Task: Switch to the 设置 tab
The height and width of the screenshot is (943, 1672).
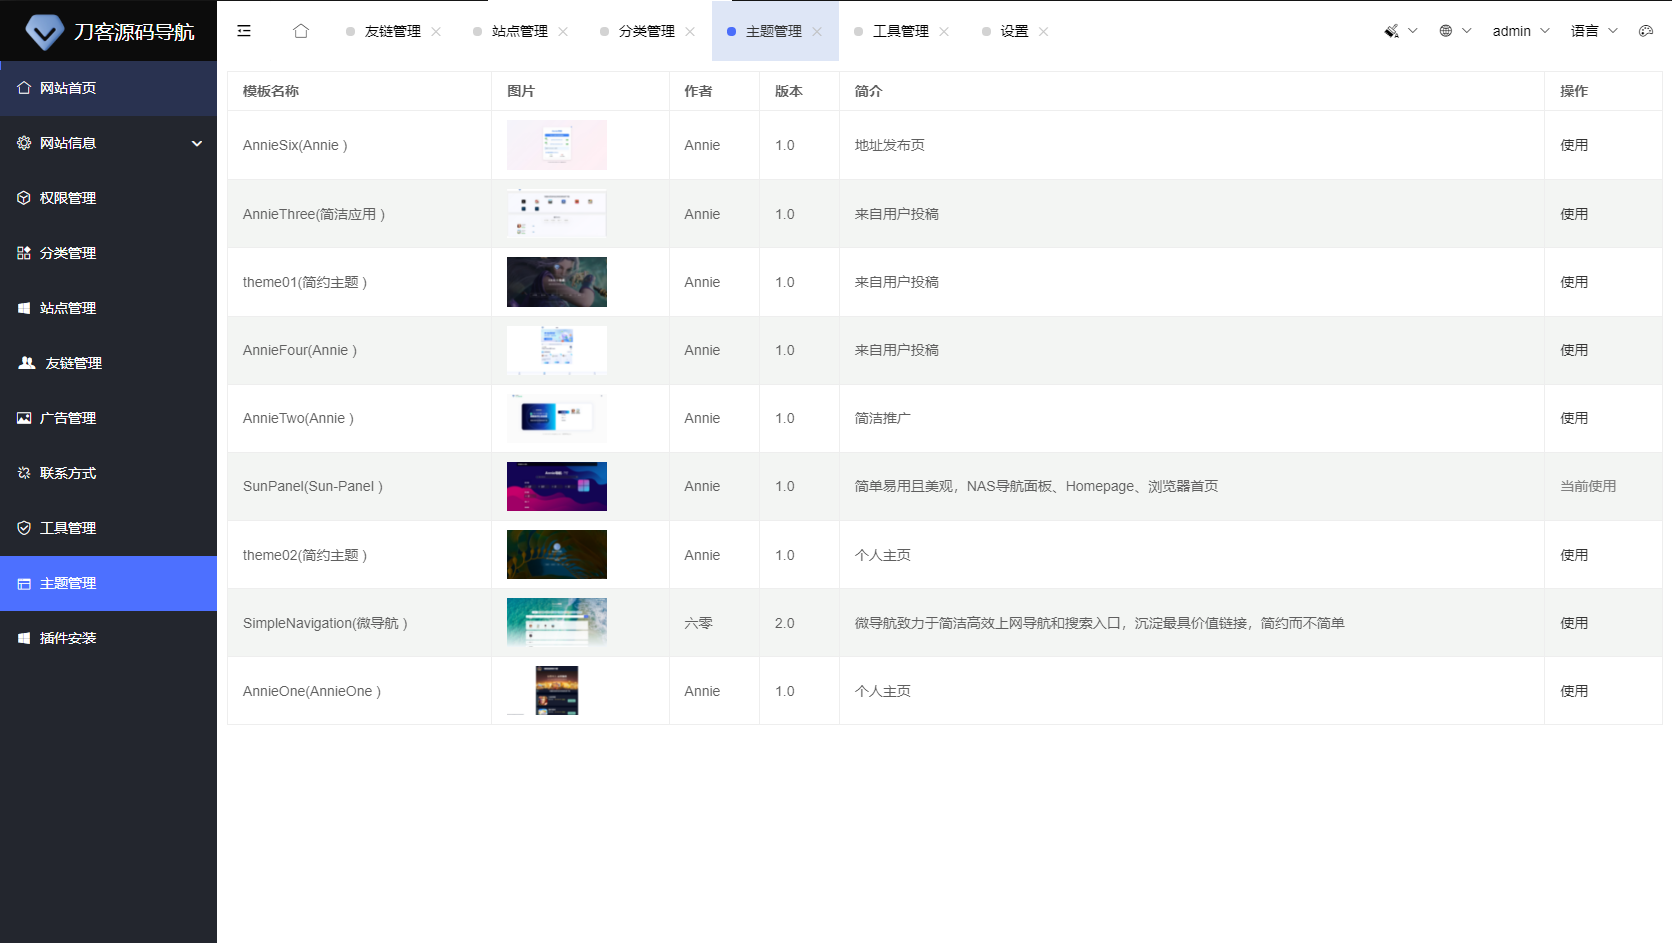Action: click(x=1013, y=31)
